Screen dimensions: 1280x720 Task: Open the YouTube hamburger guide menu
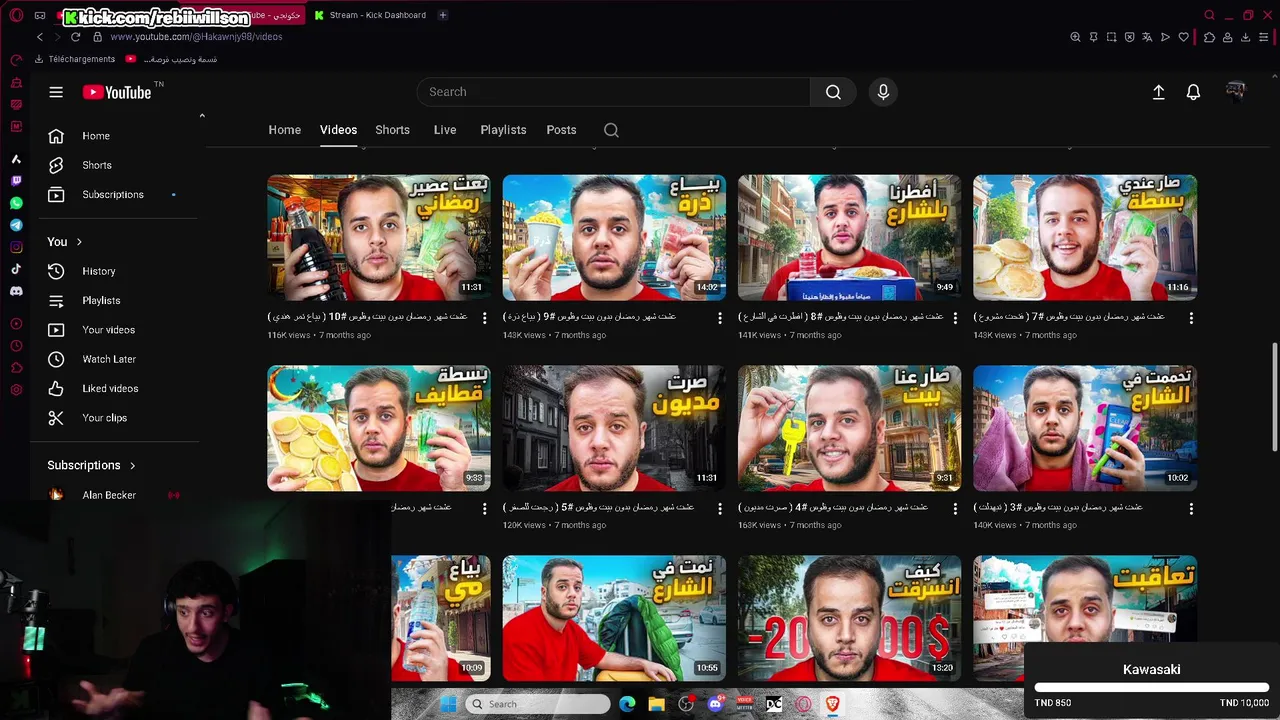(56, 92)
